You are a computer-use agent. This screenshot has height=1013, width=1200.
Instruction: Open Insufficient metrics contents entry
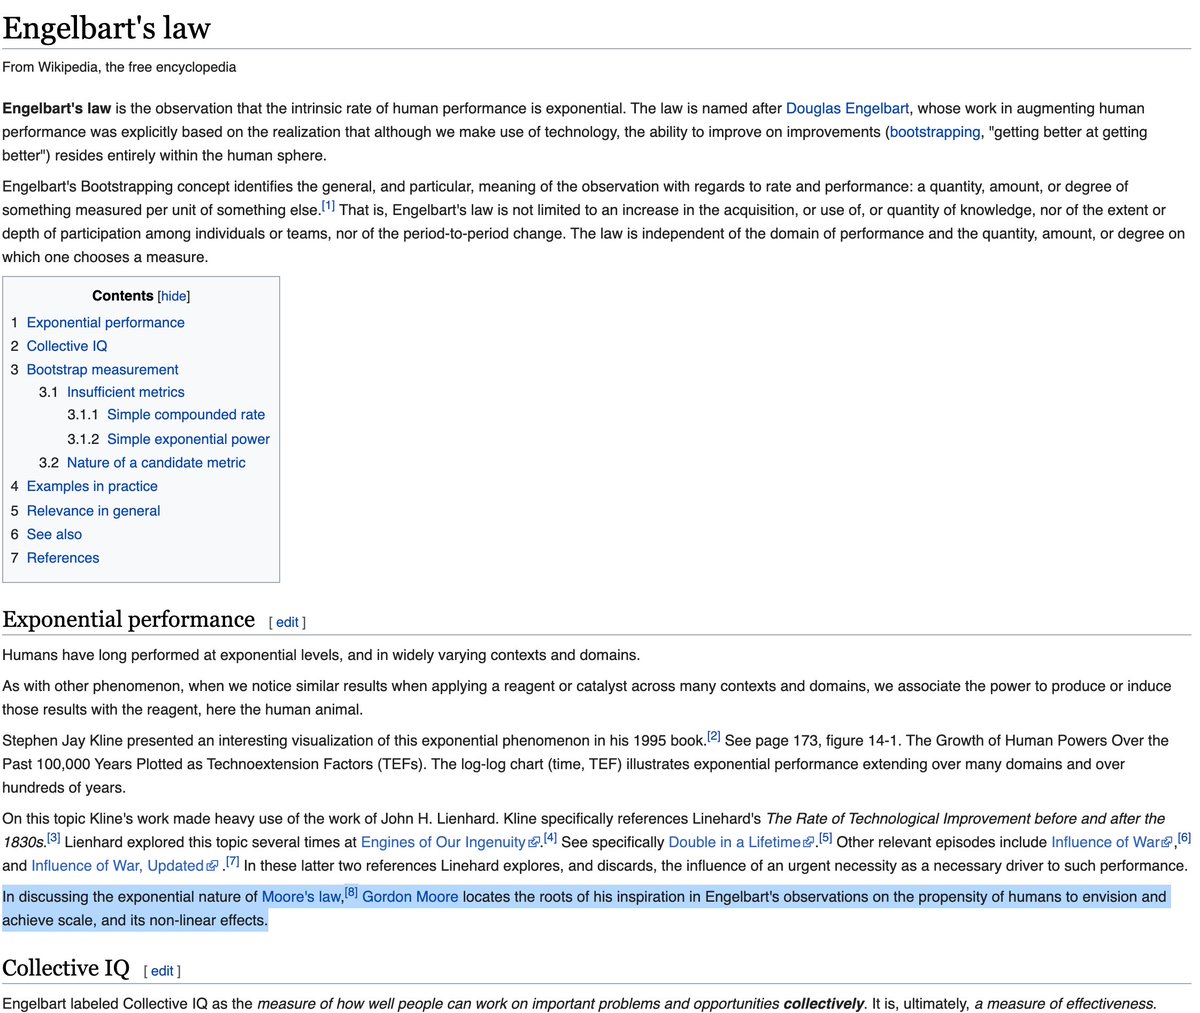(125, 392)
